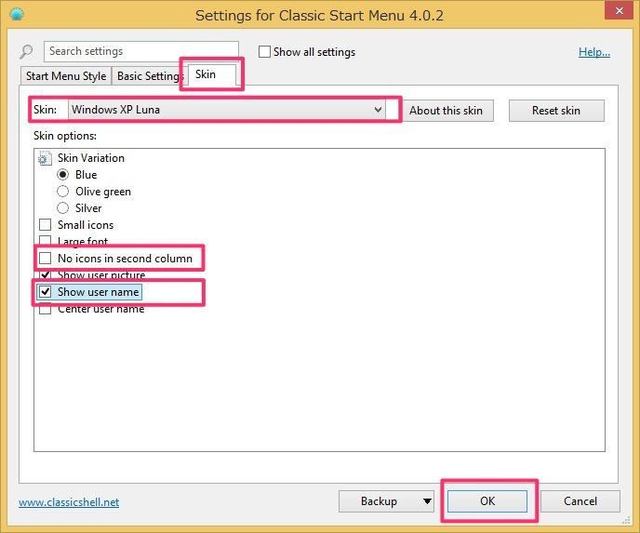
Task: Visit the www.classicshell.net link
Action: [x=69, y=502]
